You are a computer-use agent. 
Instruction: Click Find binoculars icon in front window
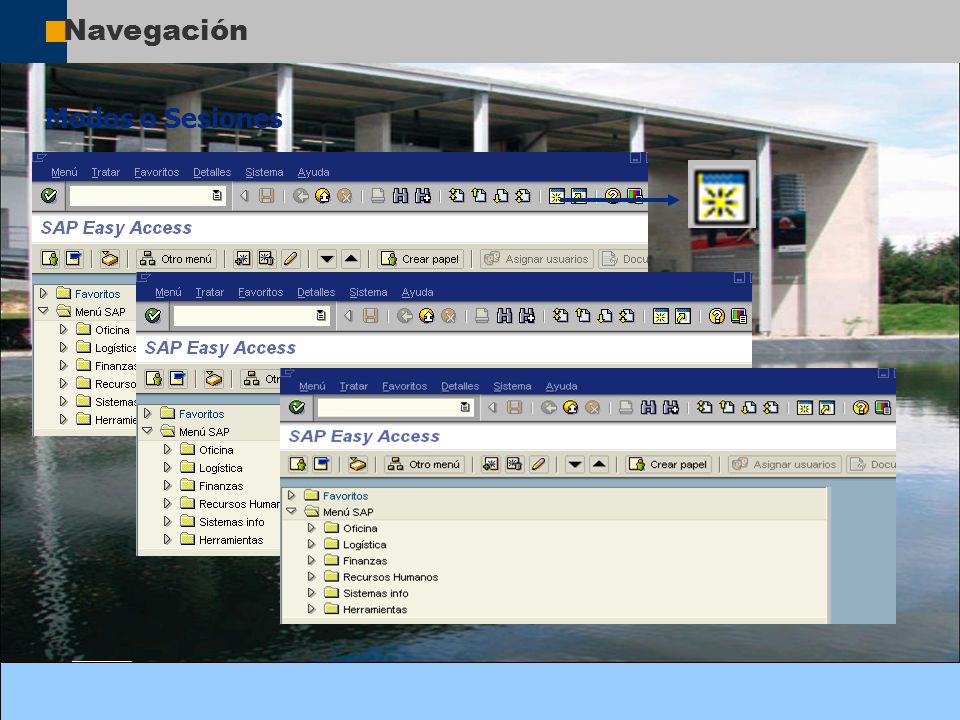(648, 407)
